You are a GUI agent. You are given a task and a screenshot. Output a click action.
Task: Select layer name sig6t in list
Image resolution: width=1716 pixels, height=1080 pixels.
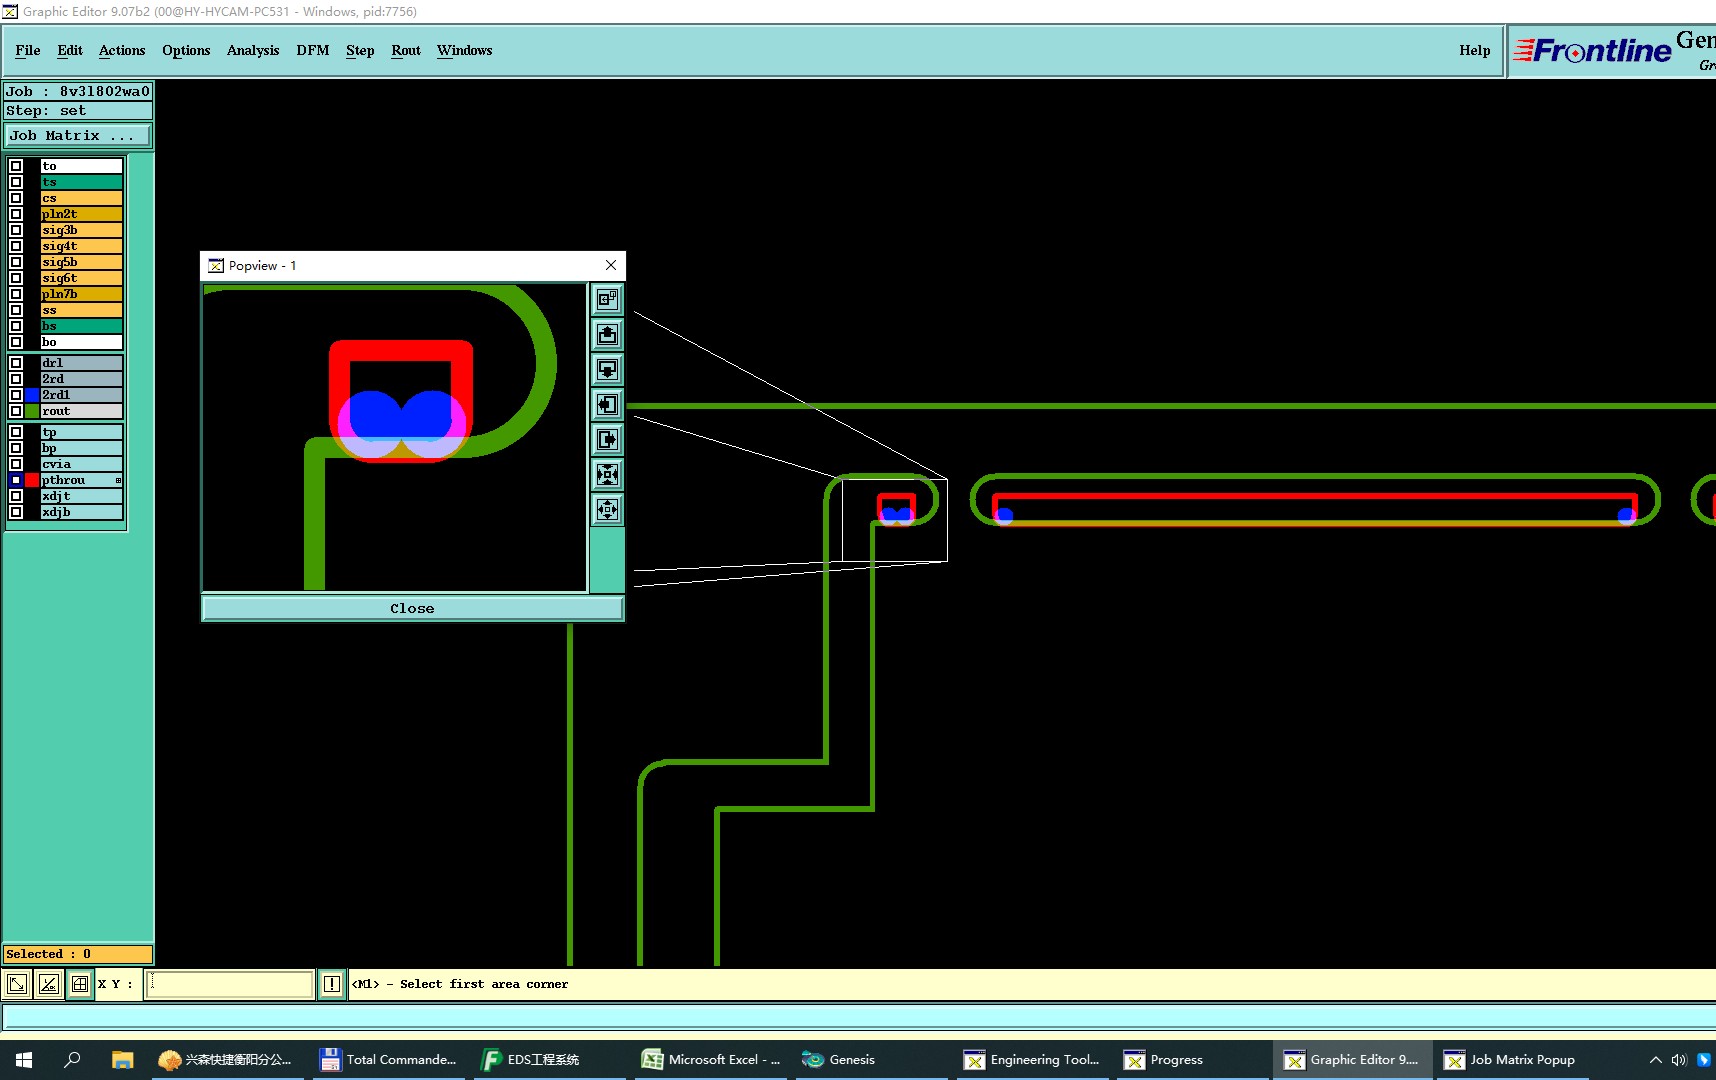click(82, 278)
